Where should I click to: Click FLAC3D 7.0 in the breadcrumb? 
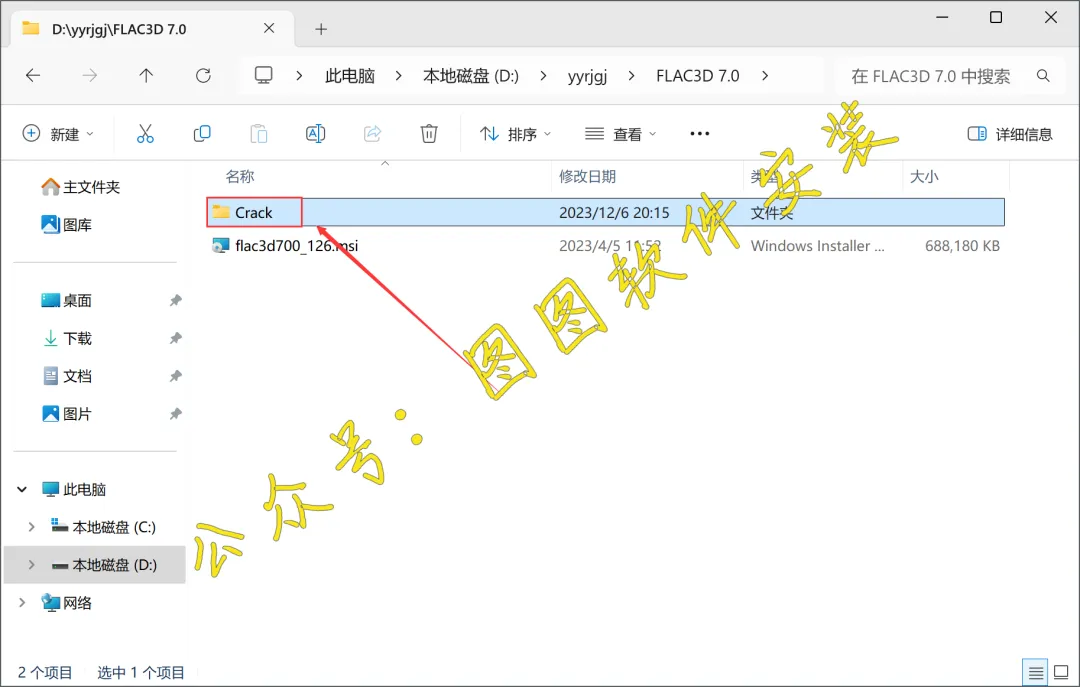pos(698,76)
